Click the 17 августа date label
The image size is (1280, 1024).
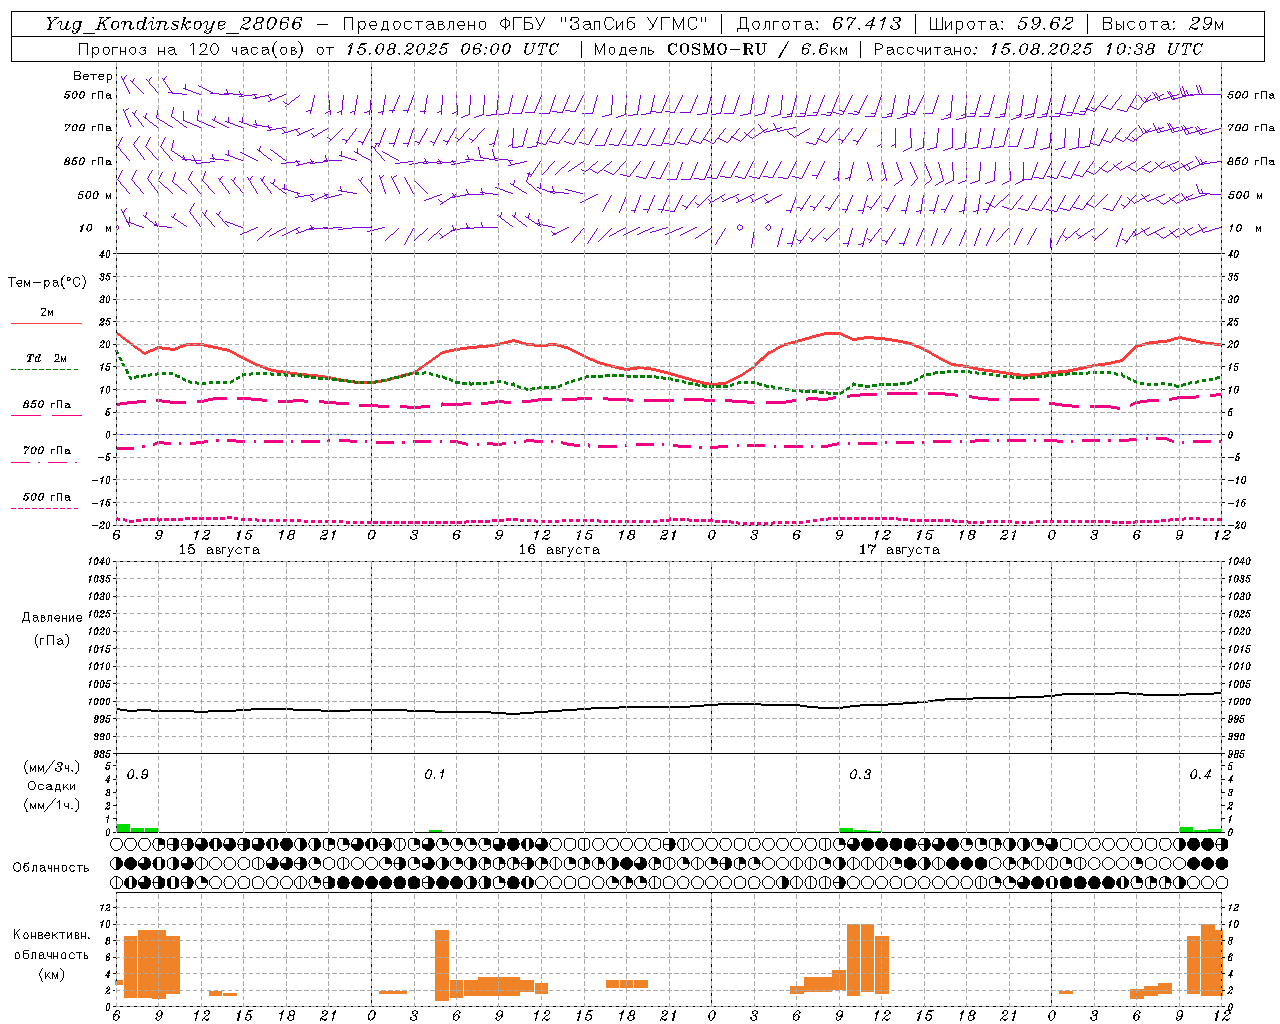899,550
